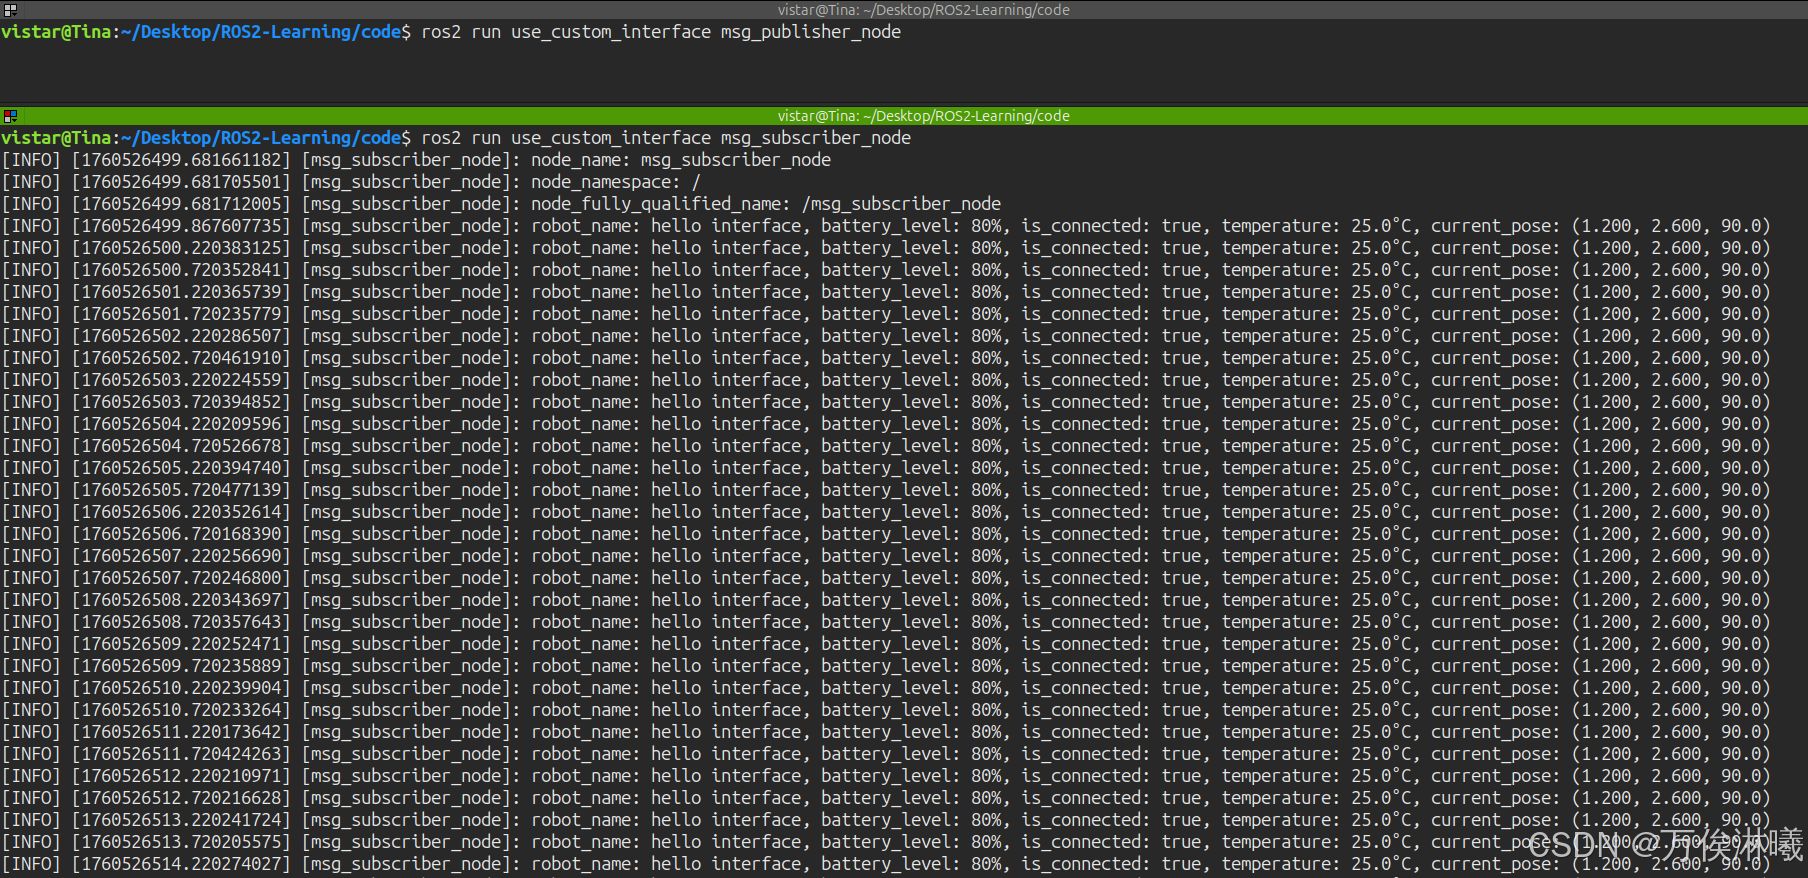Click timestamp 1760526506.720168390
This screenshot has width=1808, height=878.
click(181, 534)
